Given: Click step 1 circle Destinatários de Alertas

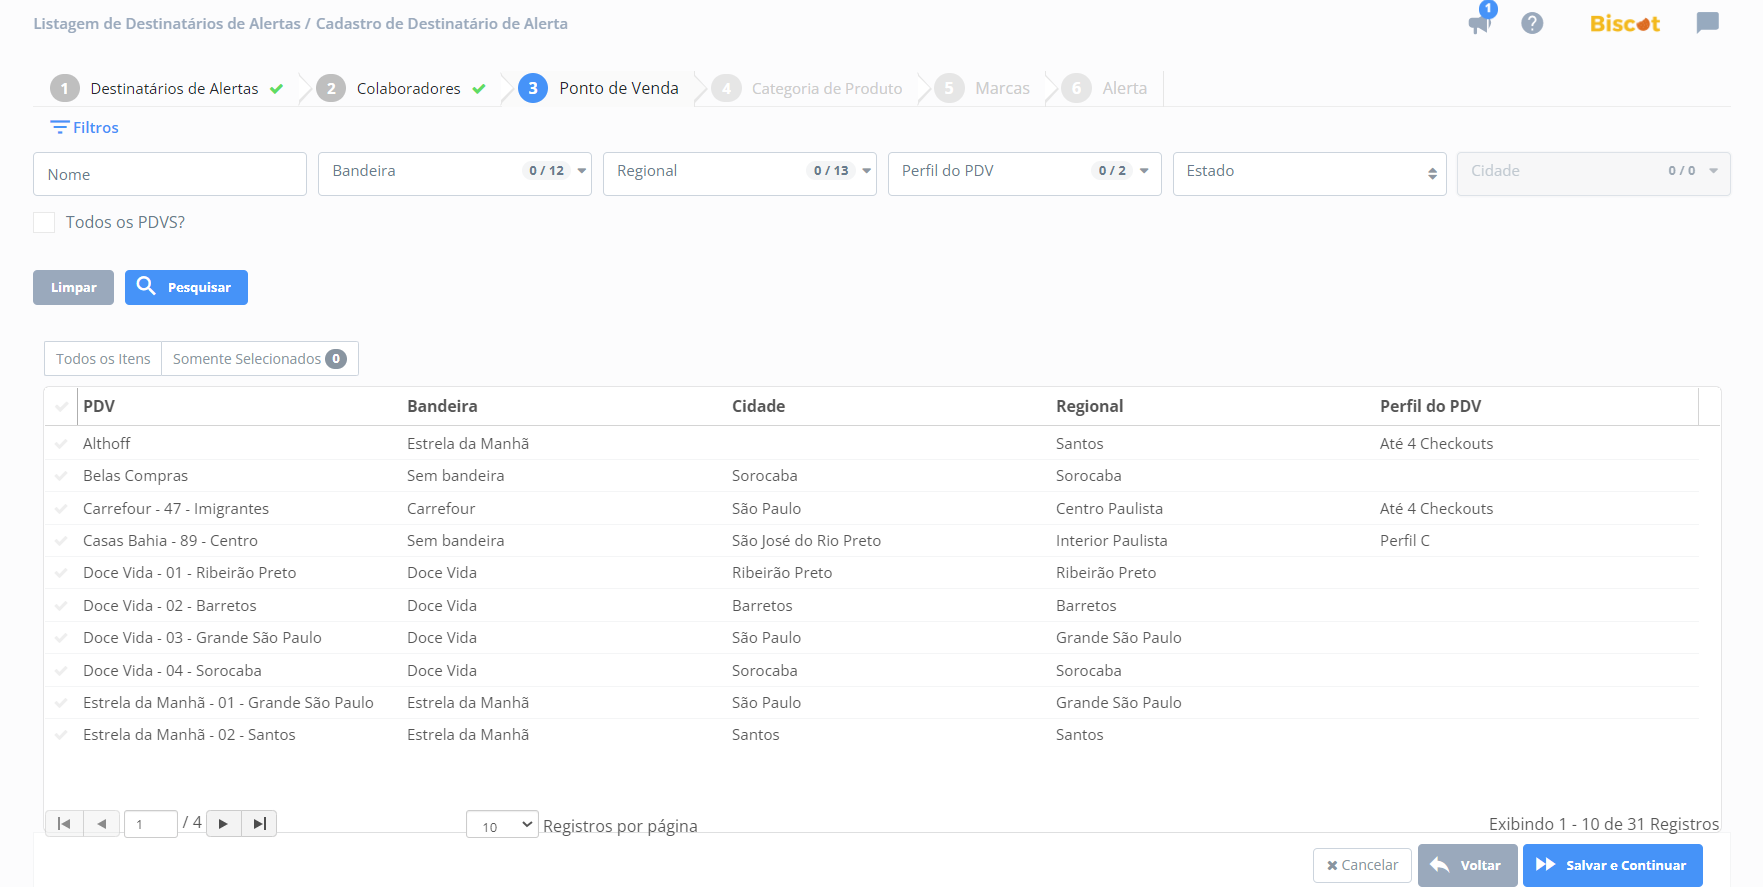Looking at the screenshot, I should [65, 88].
